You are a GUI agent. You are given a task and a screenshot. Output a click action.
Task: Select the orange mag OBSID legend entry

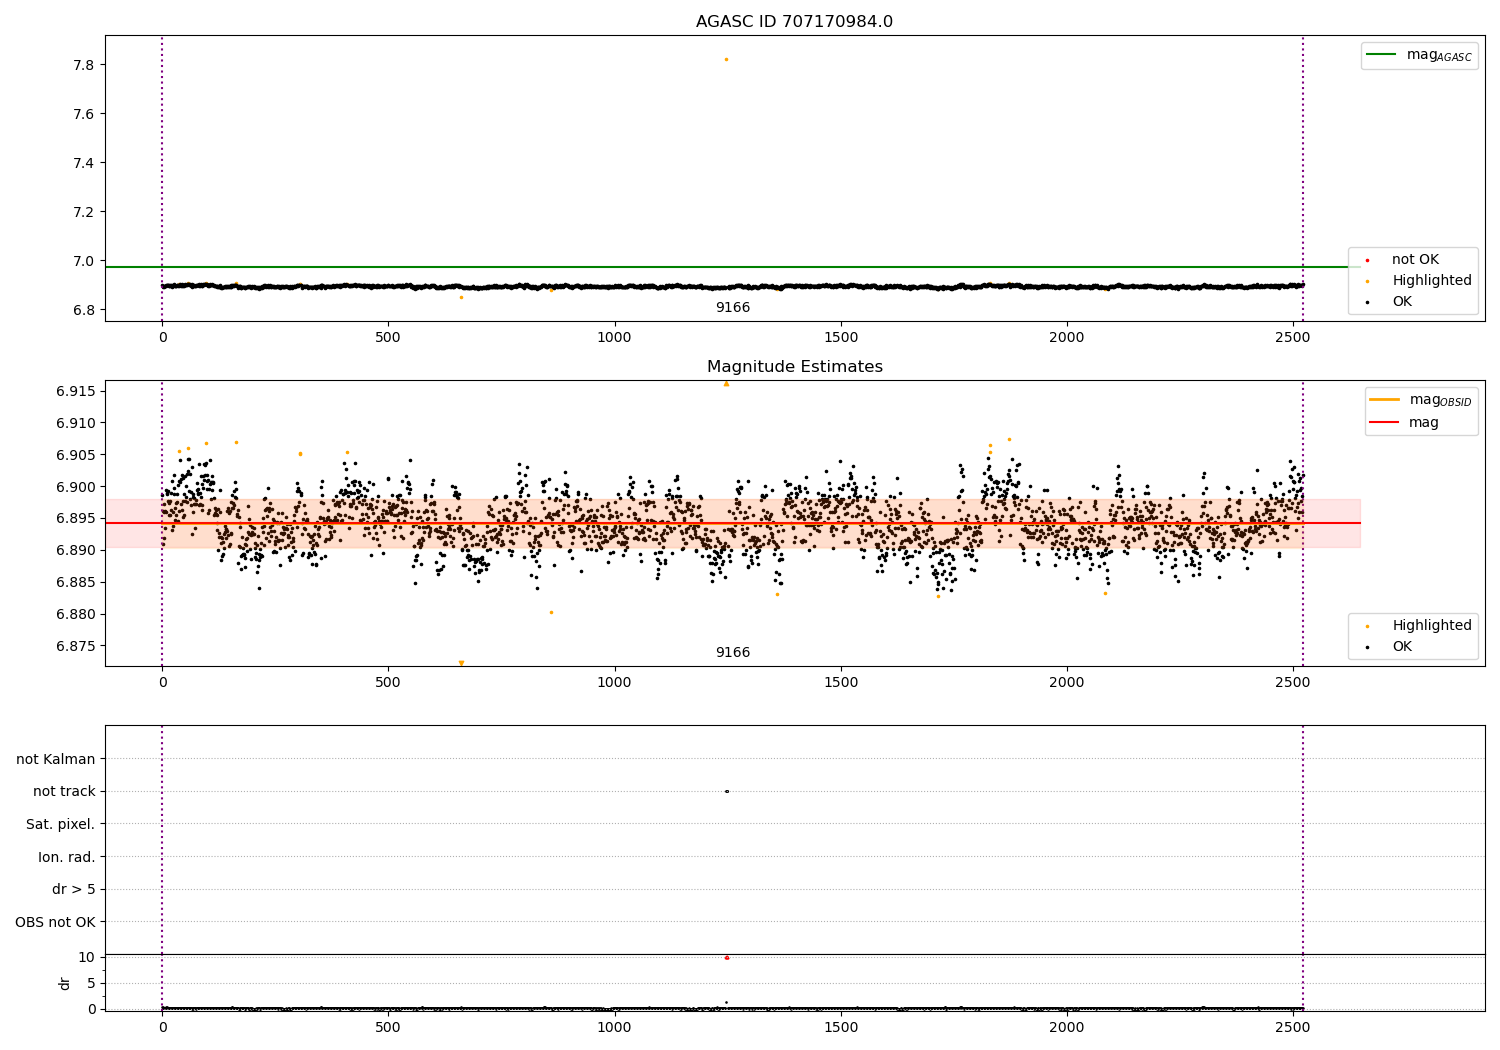[1421, 400]
